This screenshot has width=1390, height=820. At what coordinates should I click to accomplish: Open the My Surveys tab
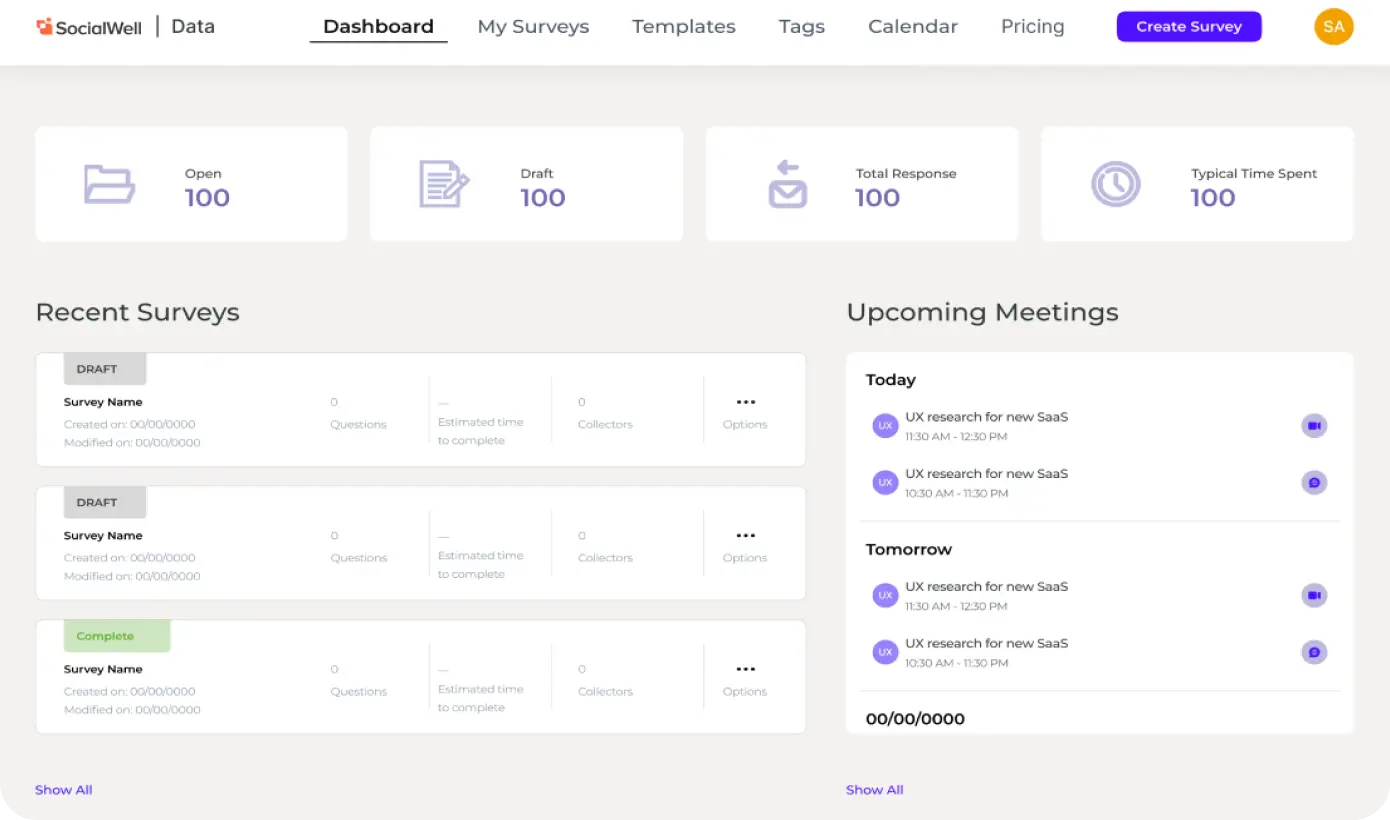pyautogui.click(x=533, y=27)
